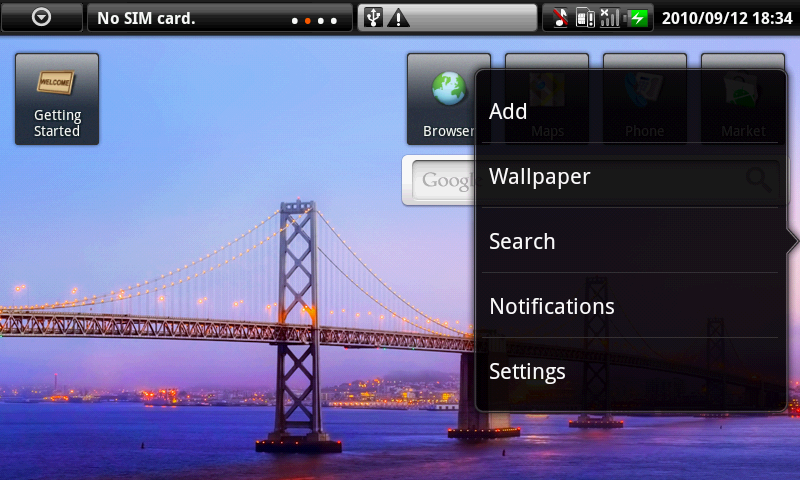Choose Wallpaper in the popup menu
The height and width of the screenshot is (480, 800).
tap(630, 176)
